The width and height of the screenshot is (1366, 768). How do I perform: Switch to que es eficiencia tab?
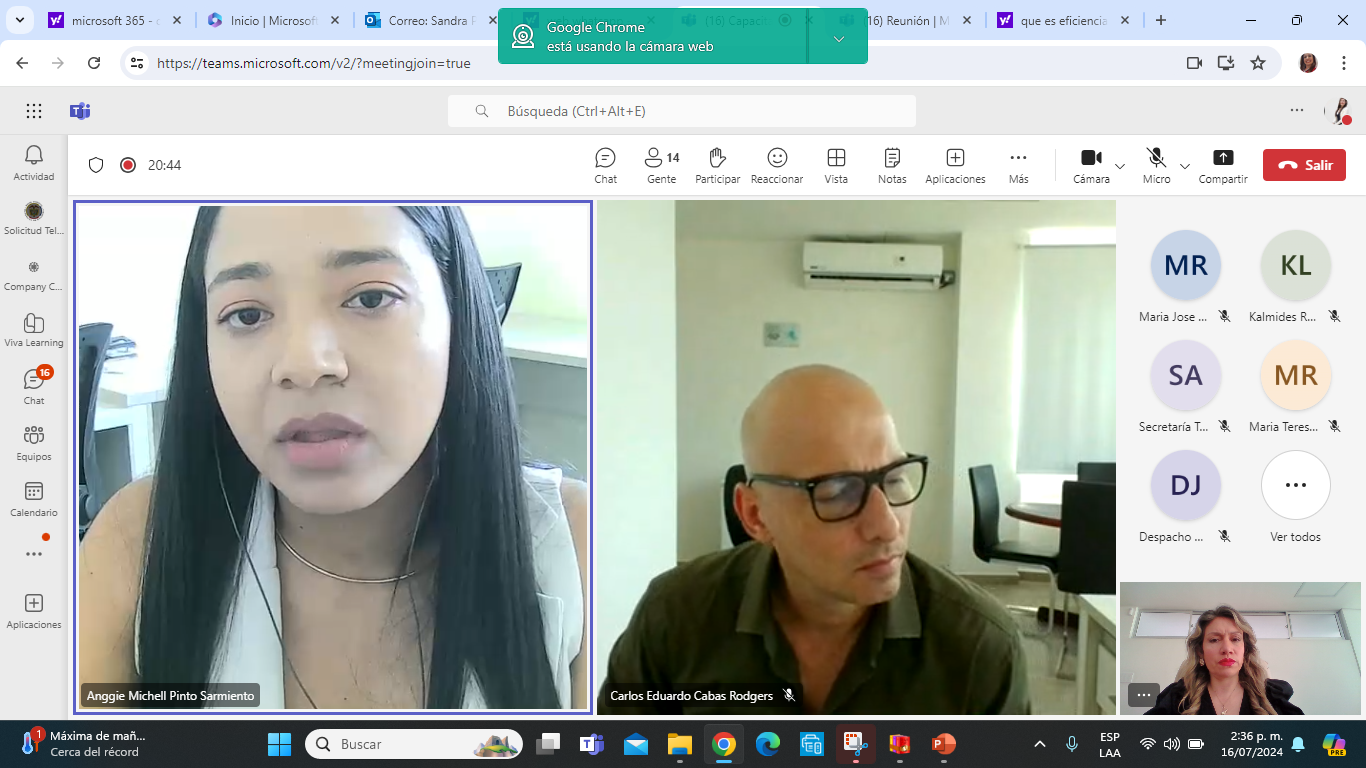pyautogui.click(x=1063, y=20)
